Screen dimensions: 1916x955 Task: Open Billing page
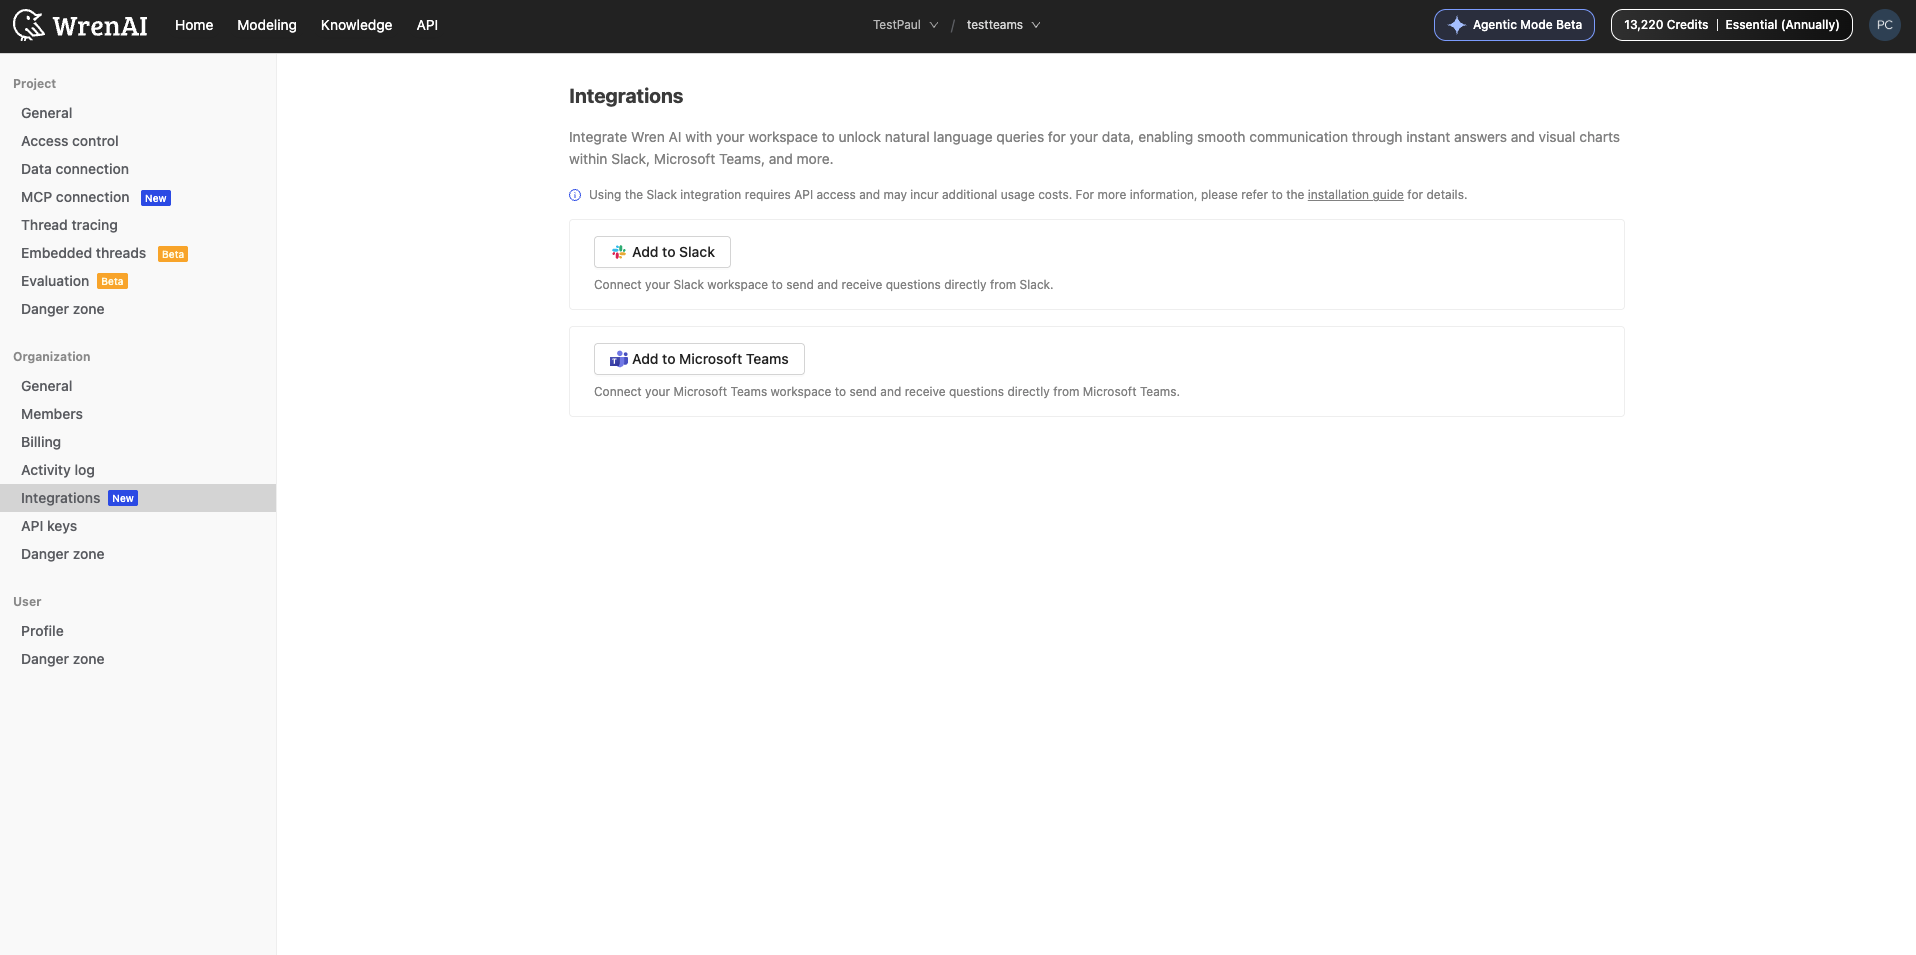138,442
